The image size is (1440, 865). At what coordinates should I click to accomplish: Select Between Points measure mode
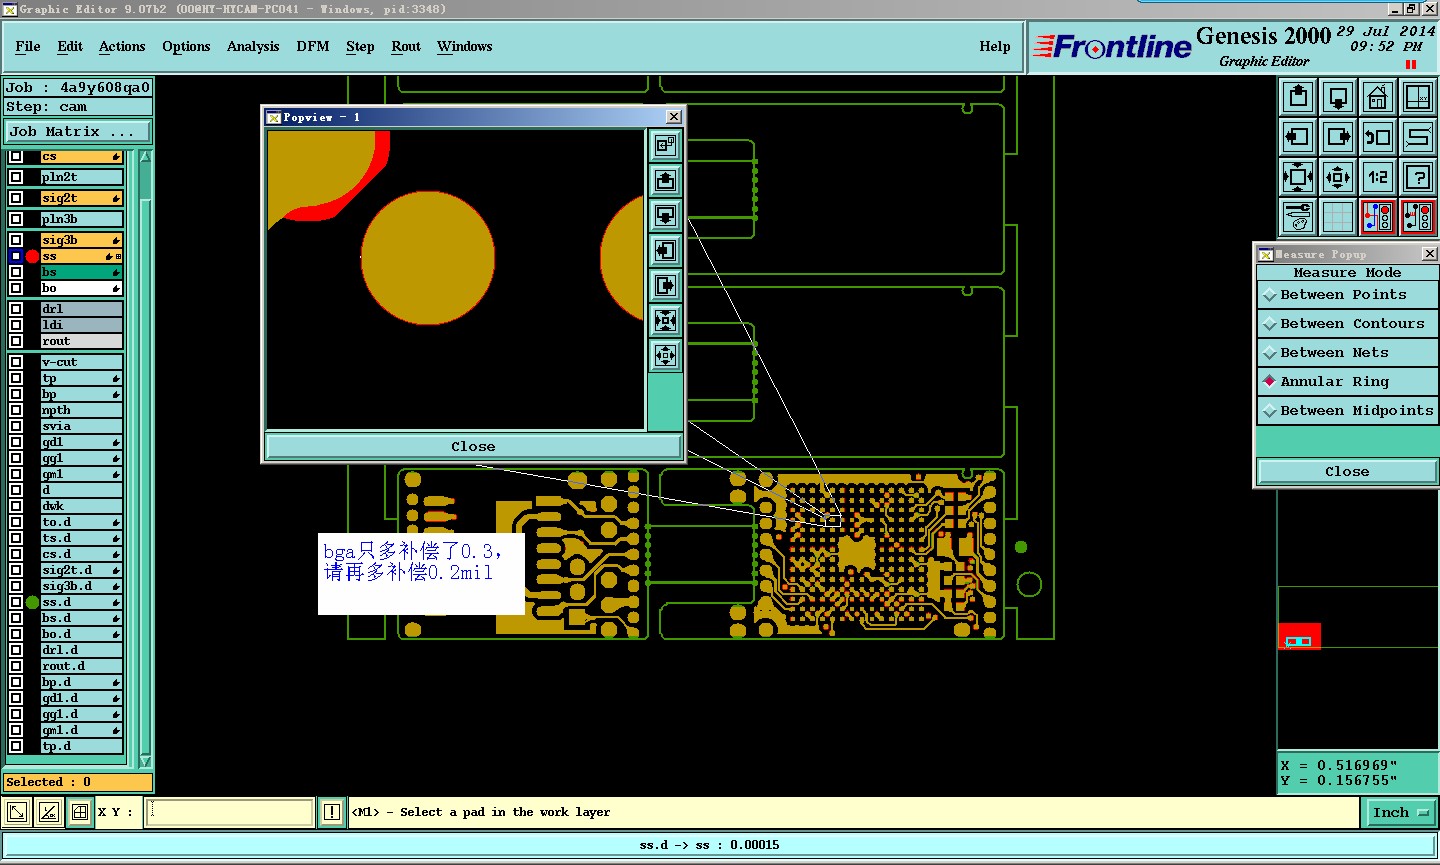pos(1347,295)
